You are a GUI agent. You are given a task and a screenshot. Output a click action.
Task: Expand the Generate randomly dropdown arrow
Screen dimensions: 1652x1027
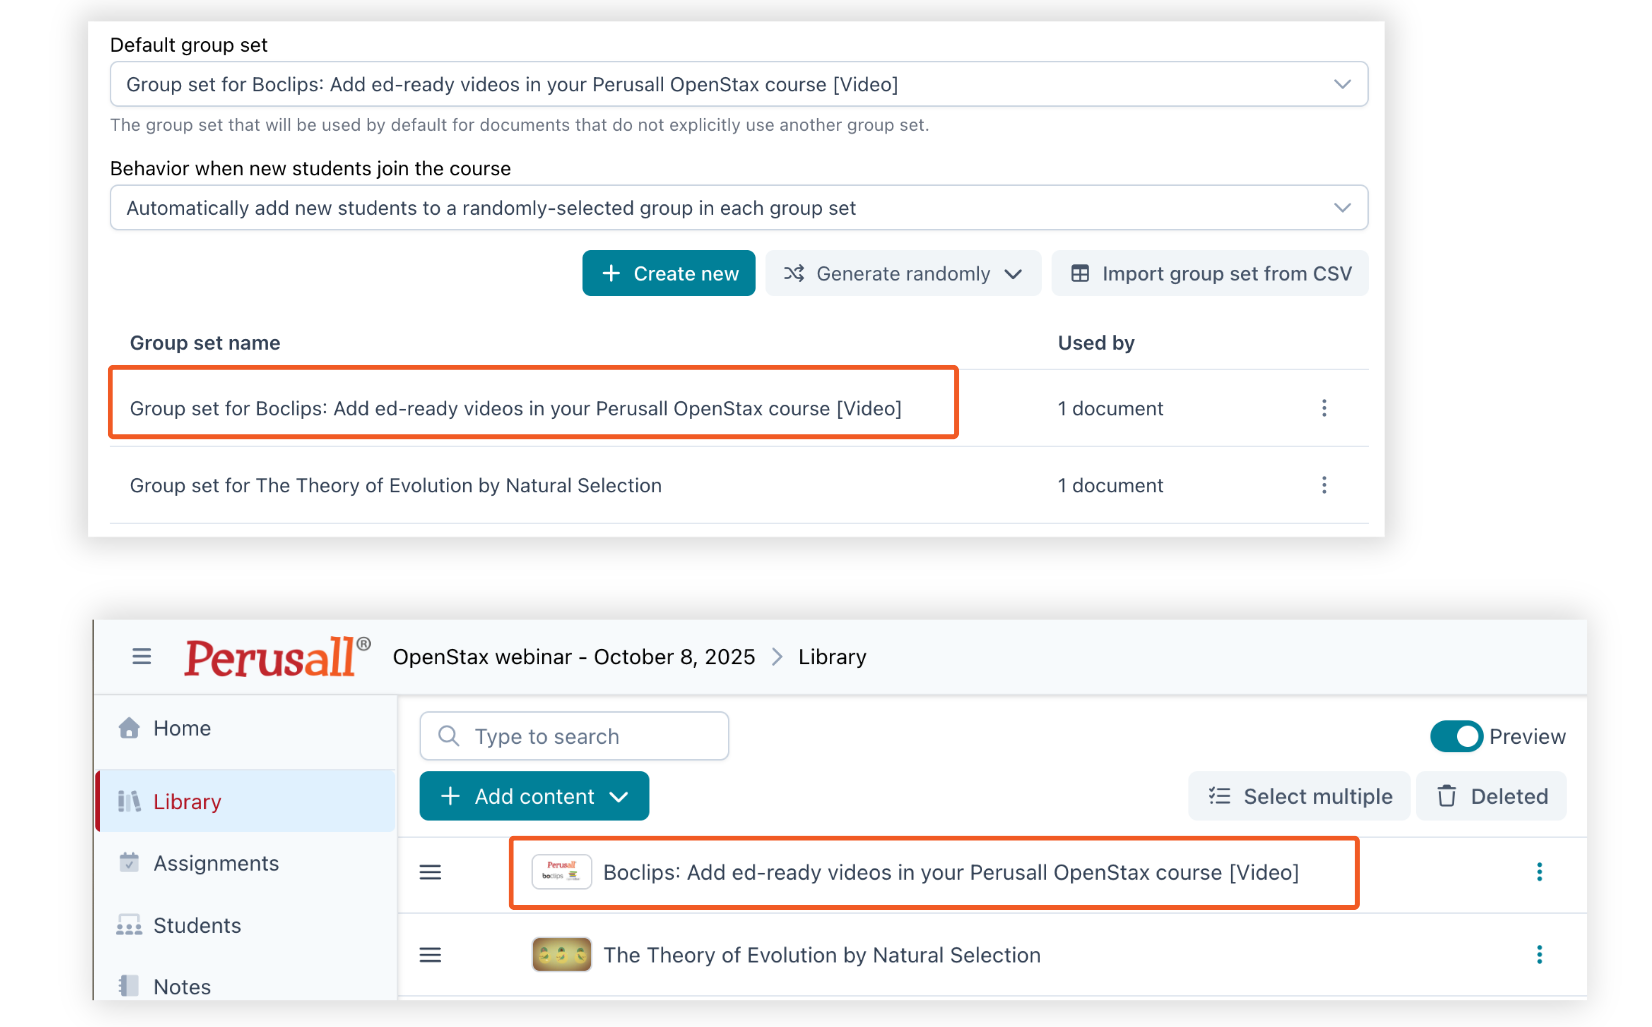[x=1013, y=274]
